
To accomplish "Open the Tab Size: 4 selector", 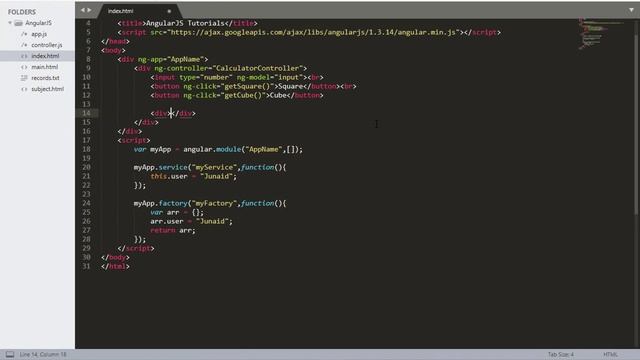I will (x=560, y=354).
